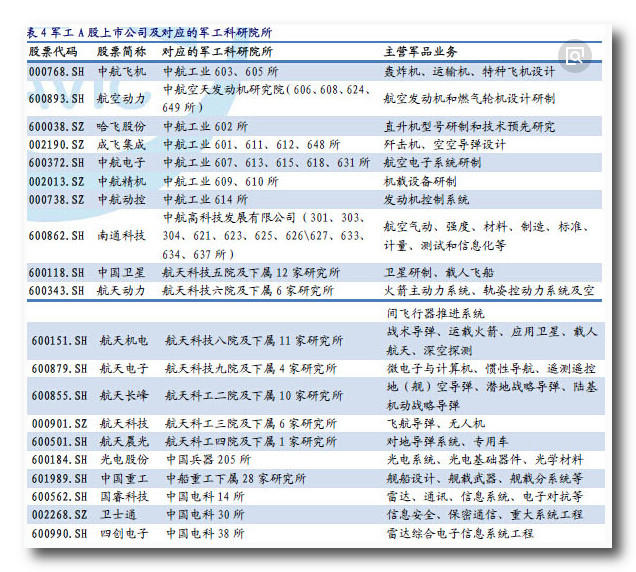The image size is (636, 572).
Task: Click the 主营军品业务 column header
Action: 421,51
